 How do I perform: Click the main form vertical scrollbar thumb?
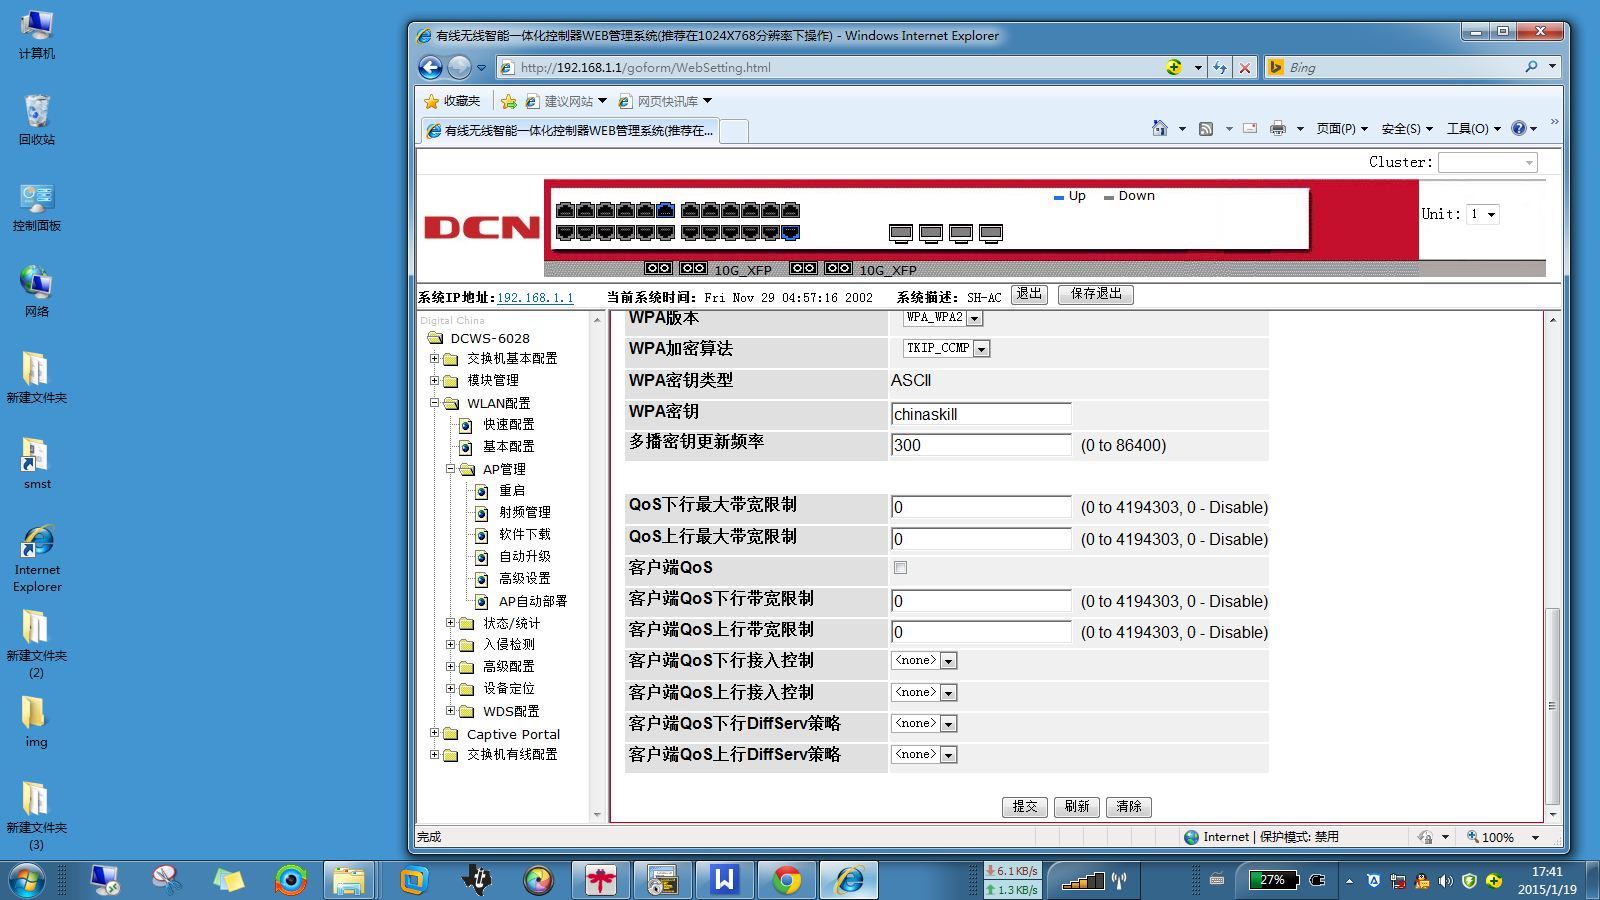(1552, 705)
